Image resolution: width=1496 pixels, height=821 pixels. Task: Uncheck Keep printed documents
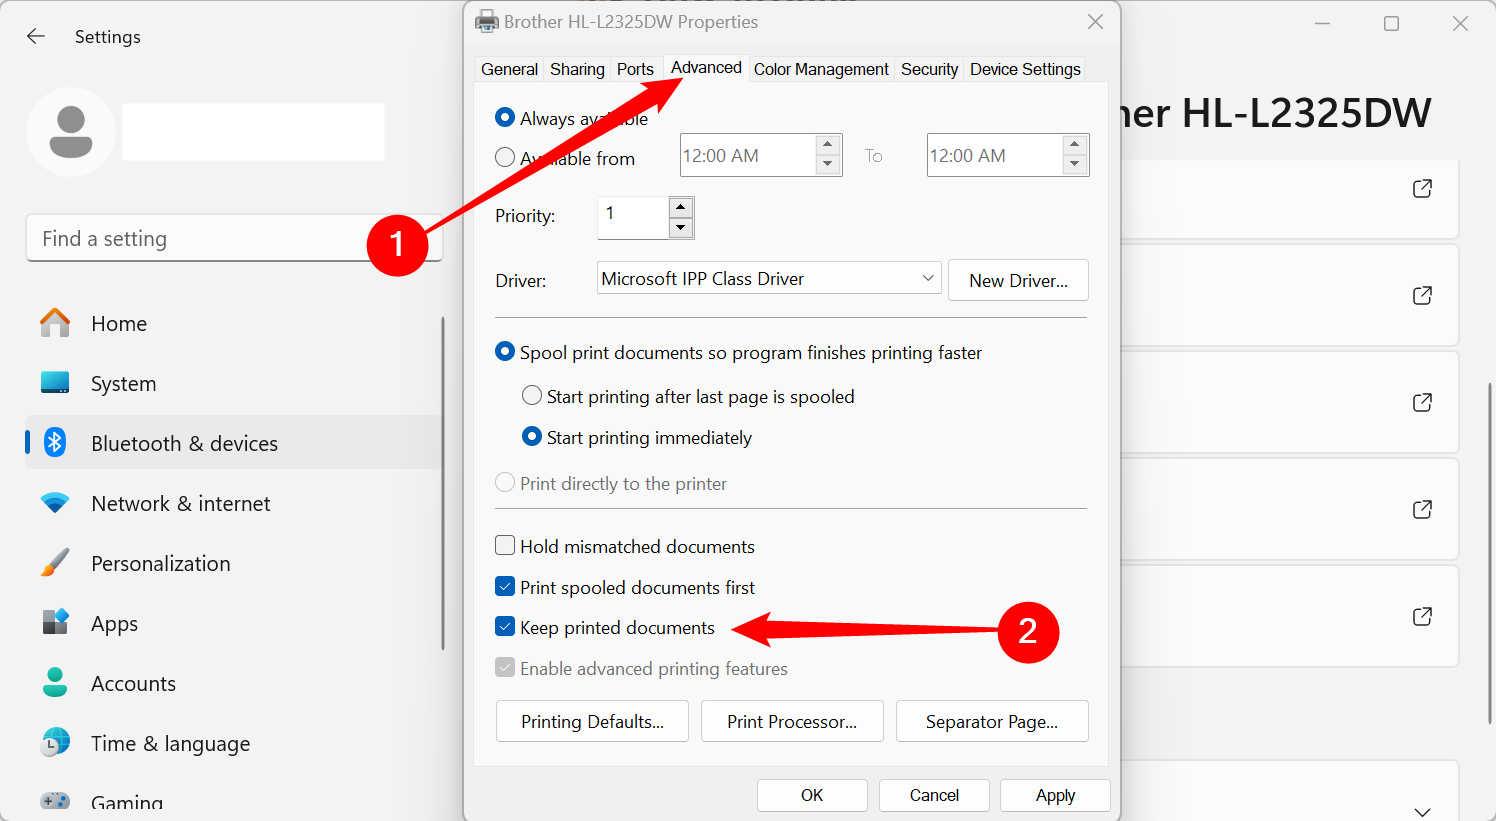(x=505, y=627)
